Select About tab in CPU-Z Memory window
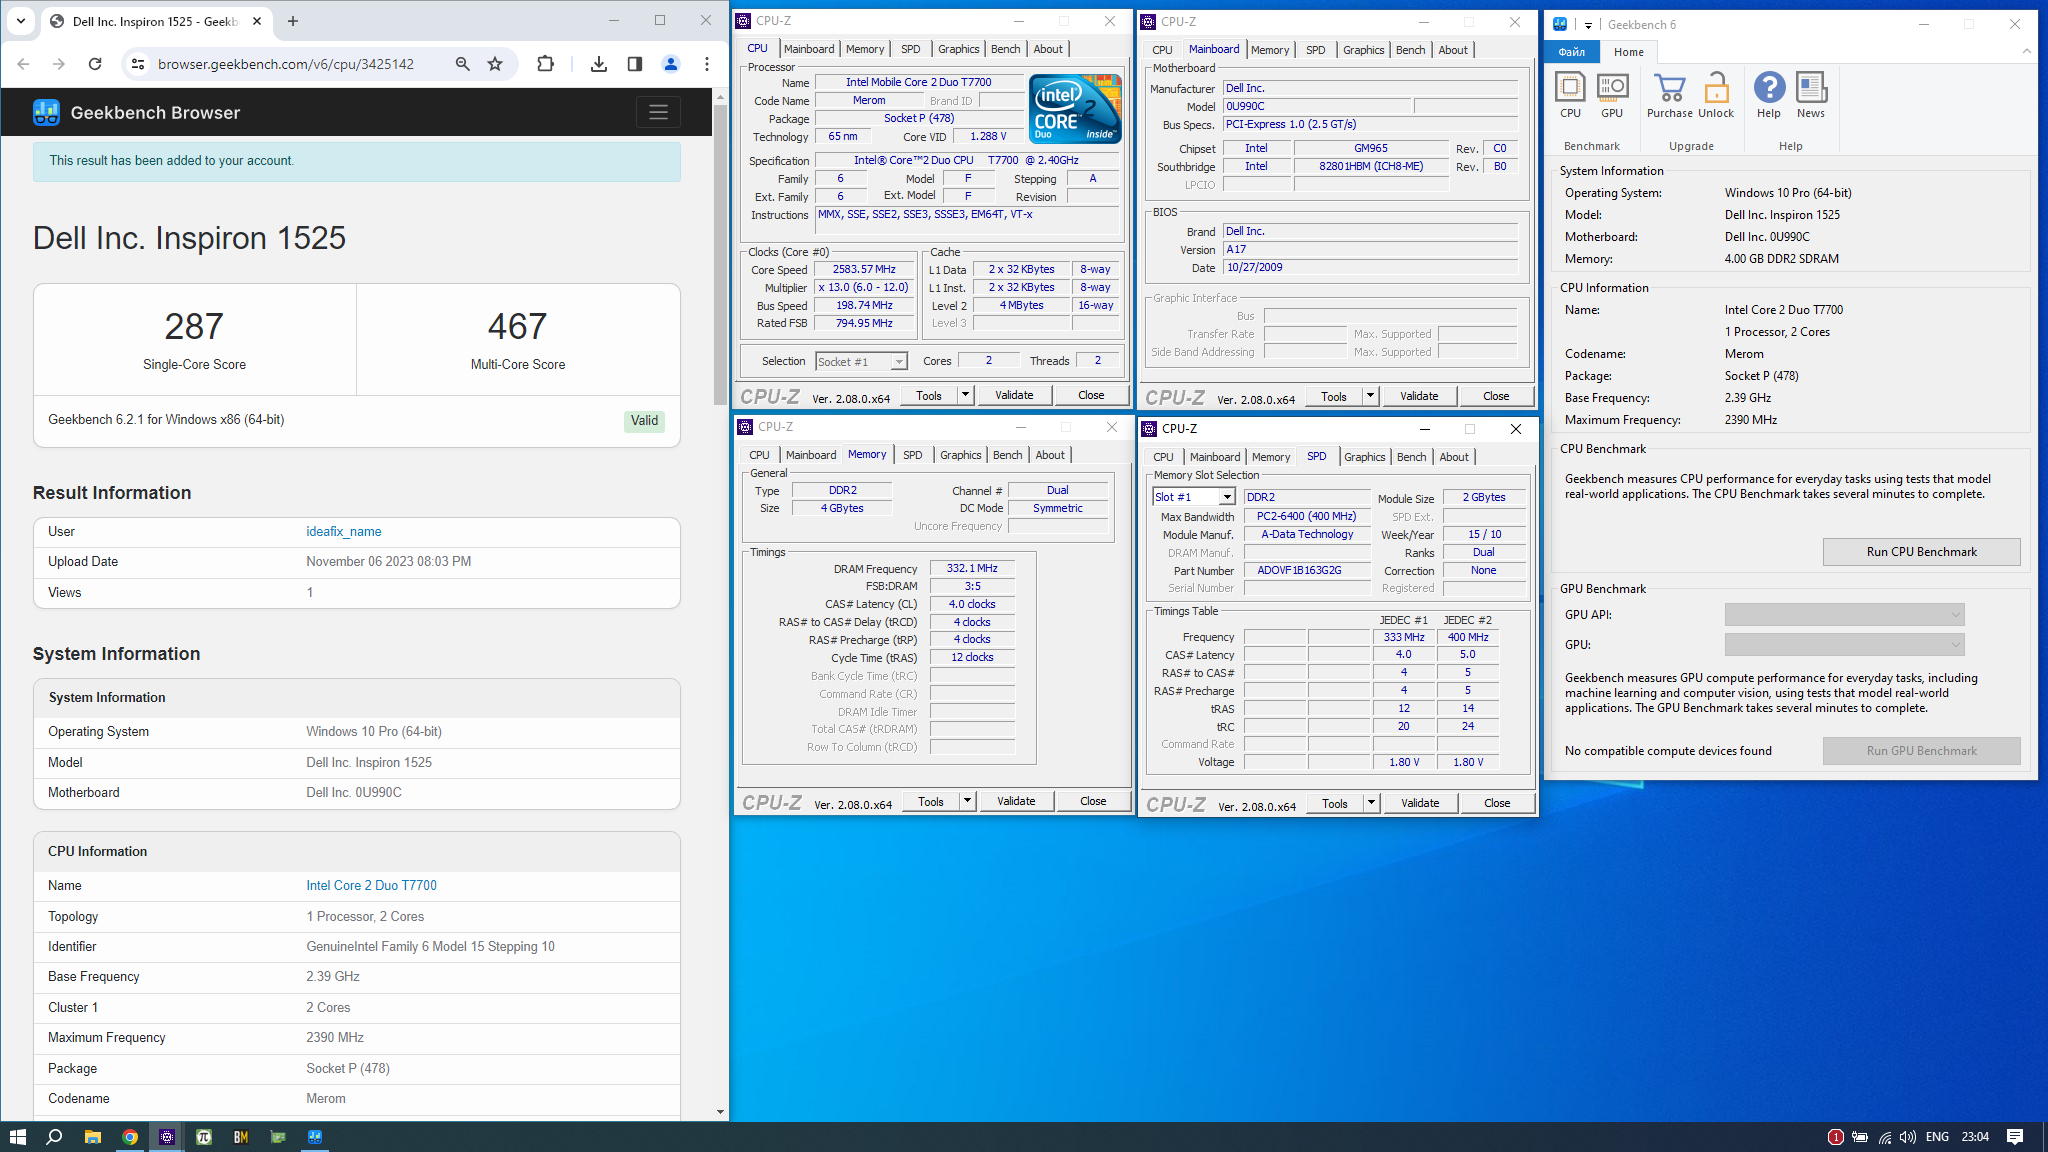The height and width of the screenshot is (1152, 2048). click(1050, 455)
